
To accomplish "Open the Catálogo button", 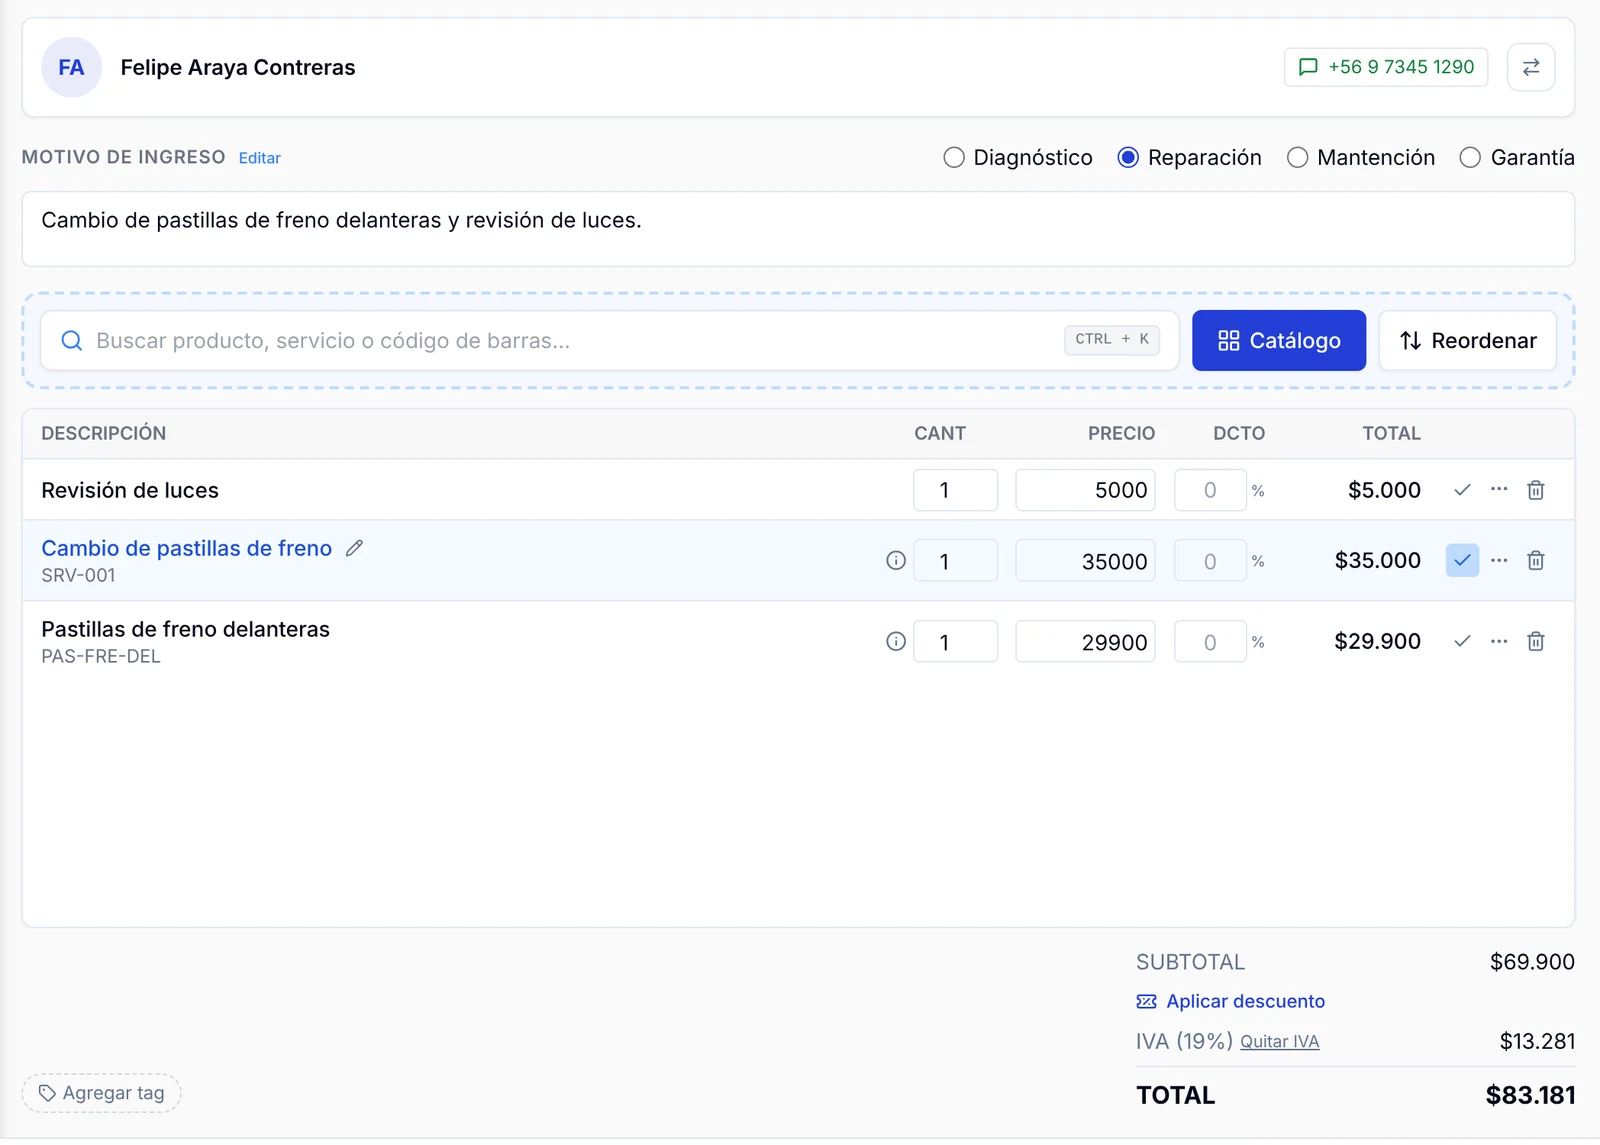I will point(1279,340).
